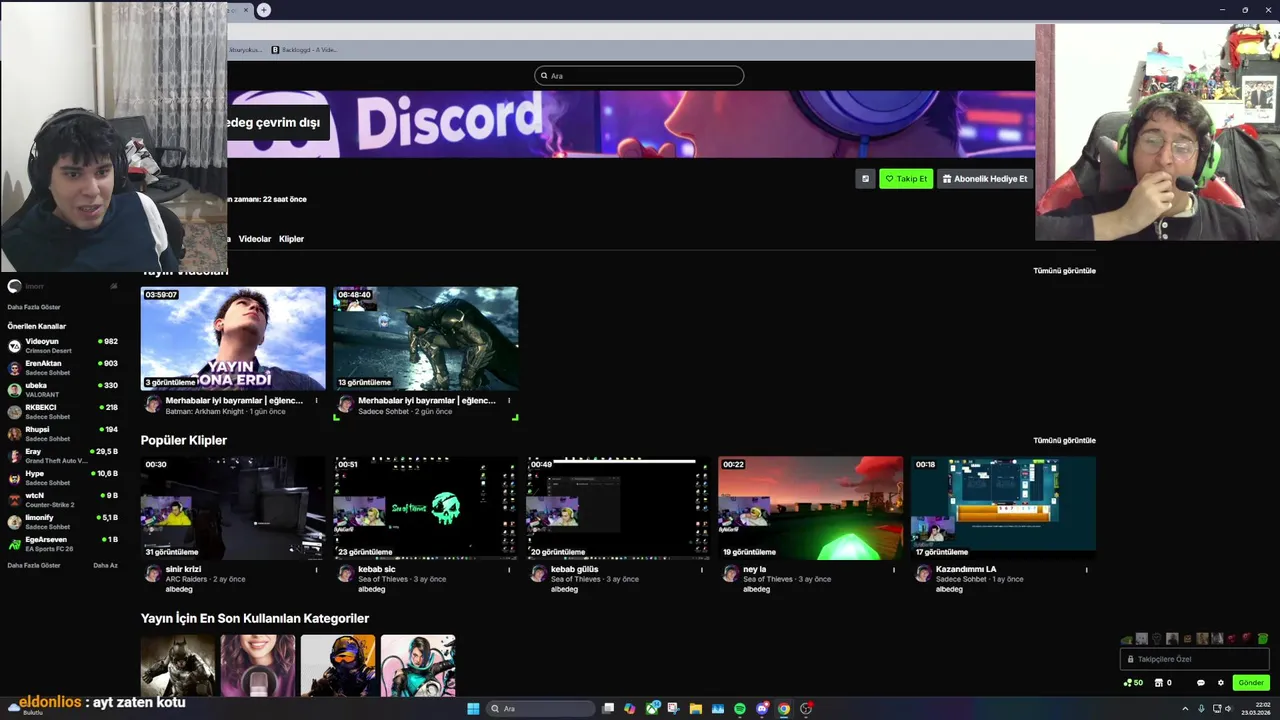
Task: Click 'Abonelik Hediye Et' gift sub button
Action: [x=985, y=179]
